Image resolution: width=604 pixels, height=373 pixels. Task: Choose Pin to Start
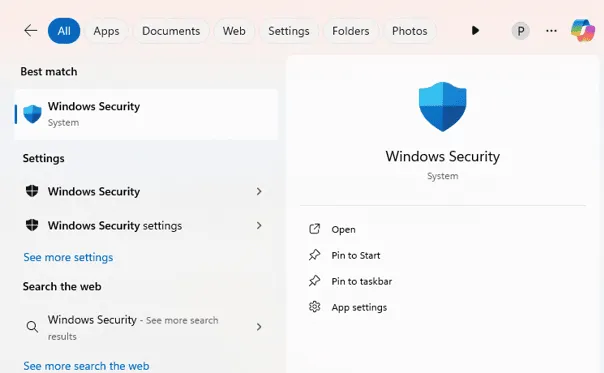click(356, 255)
